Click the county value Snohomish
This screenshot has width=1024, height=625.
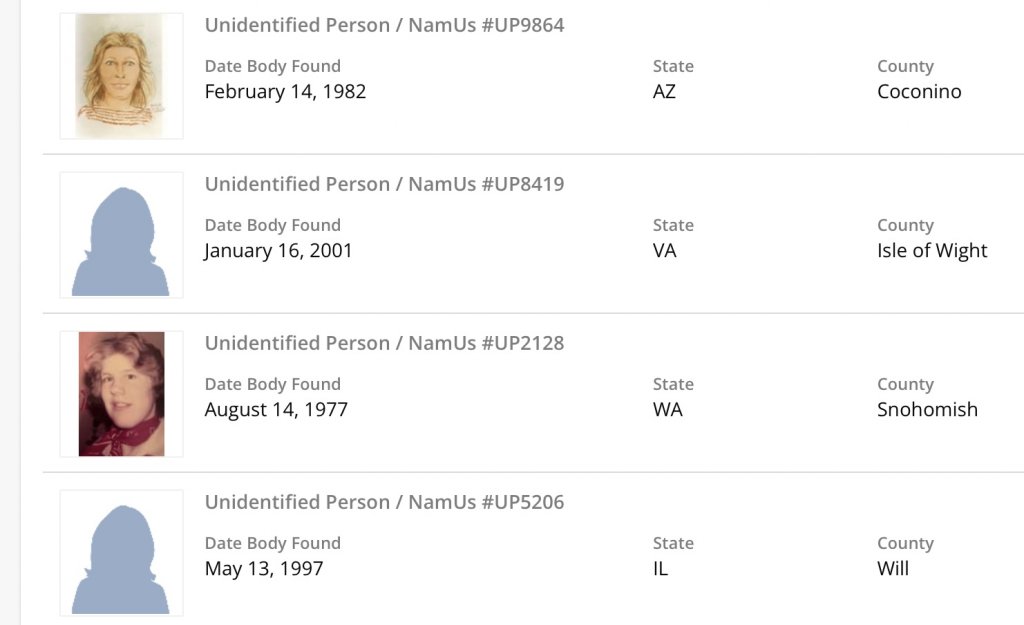coord(927,410)
